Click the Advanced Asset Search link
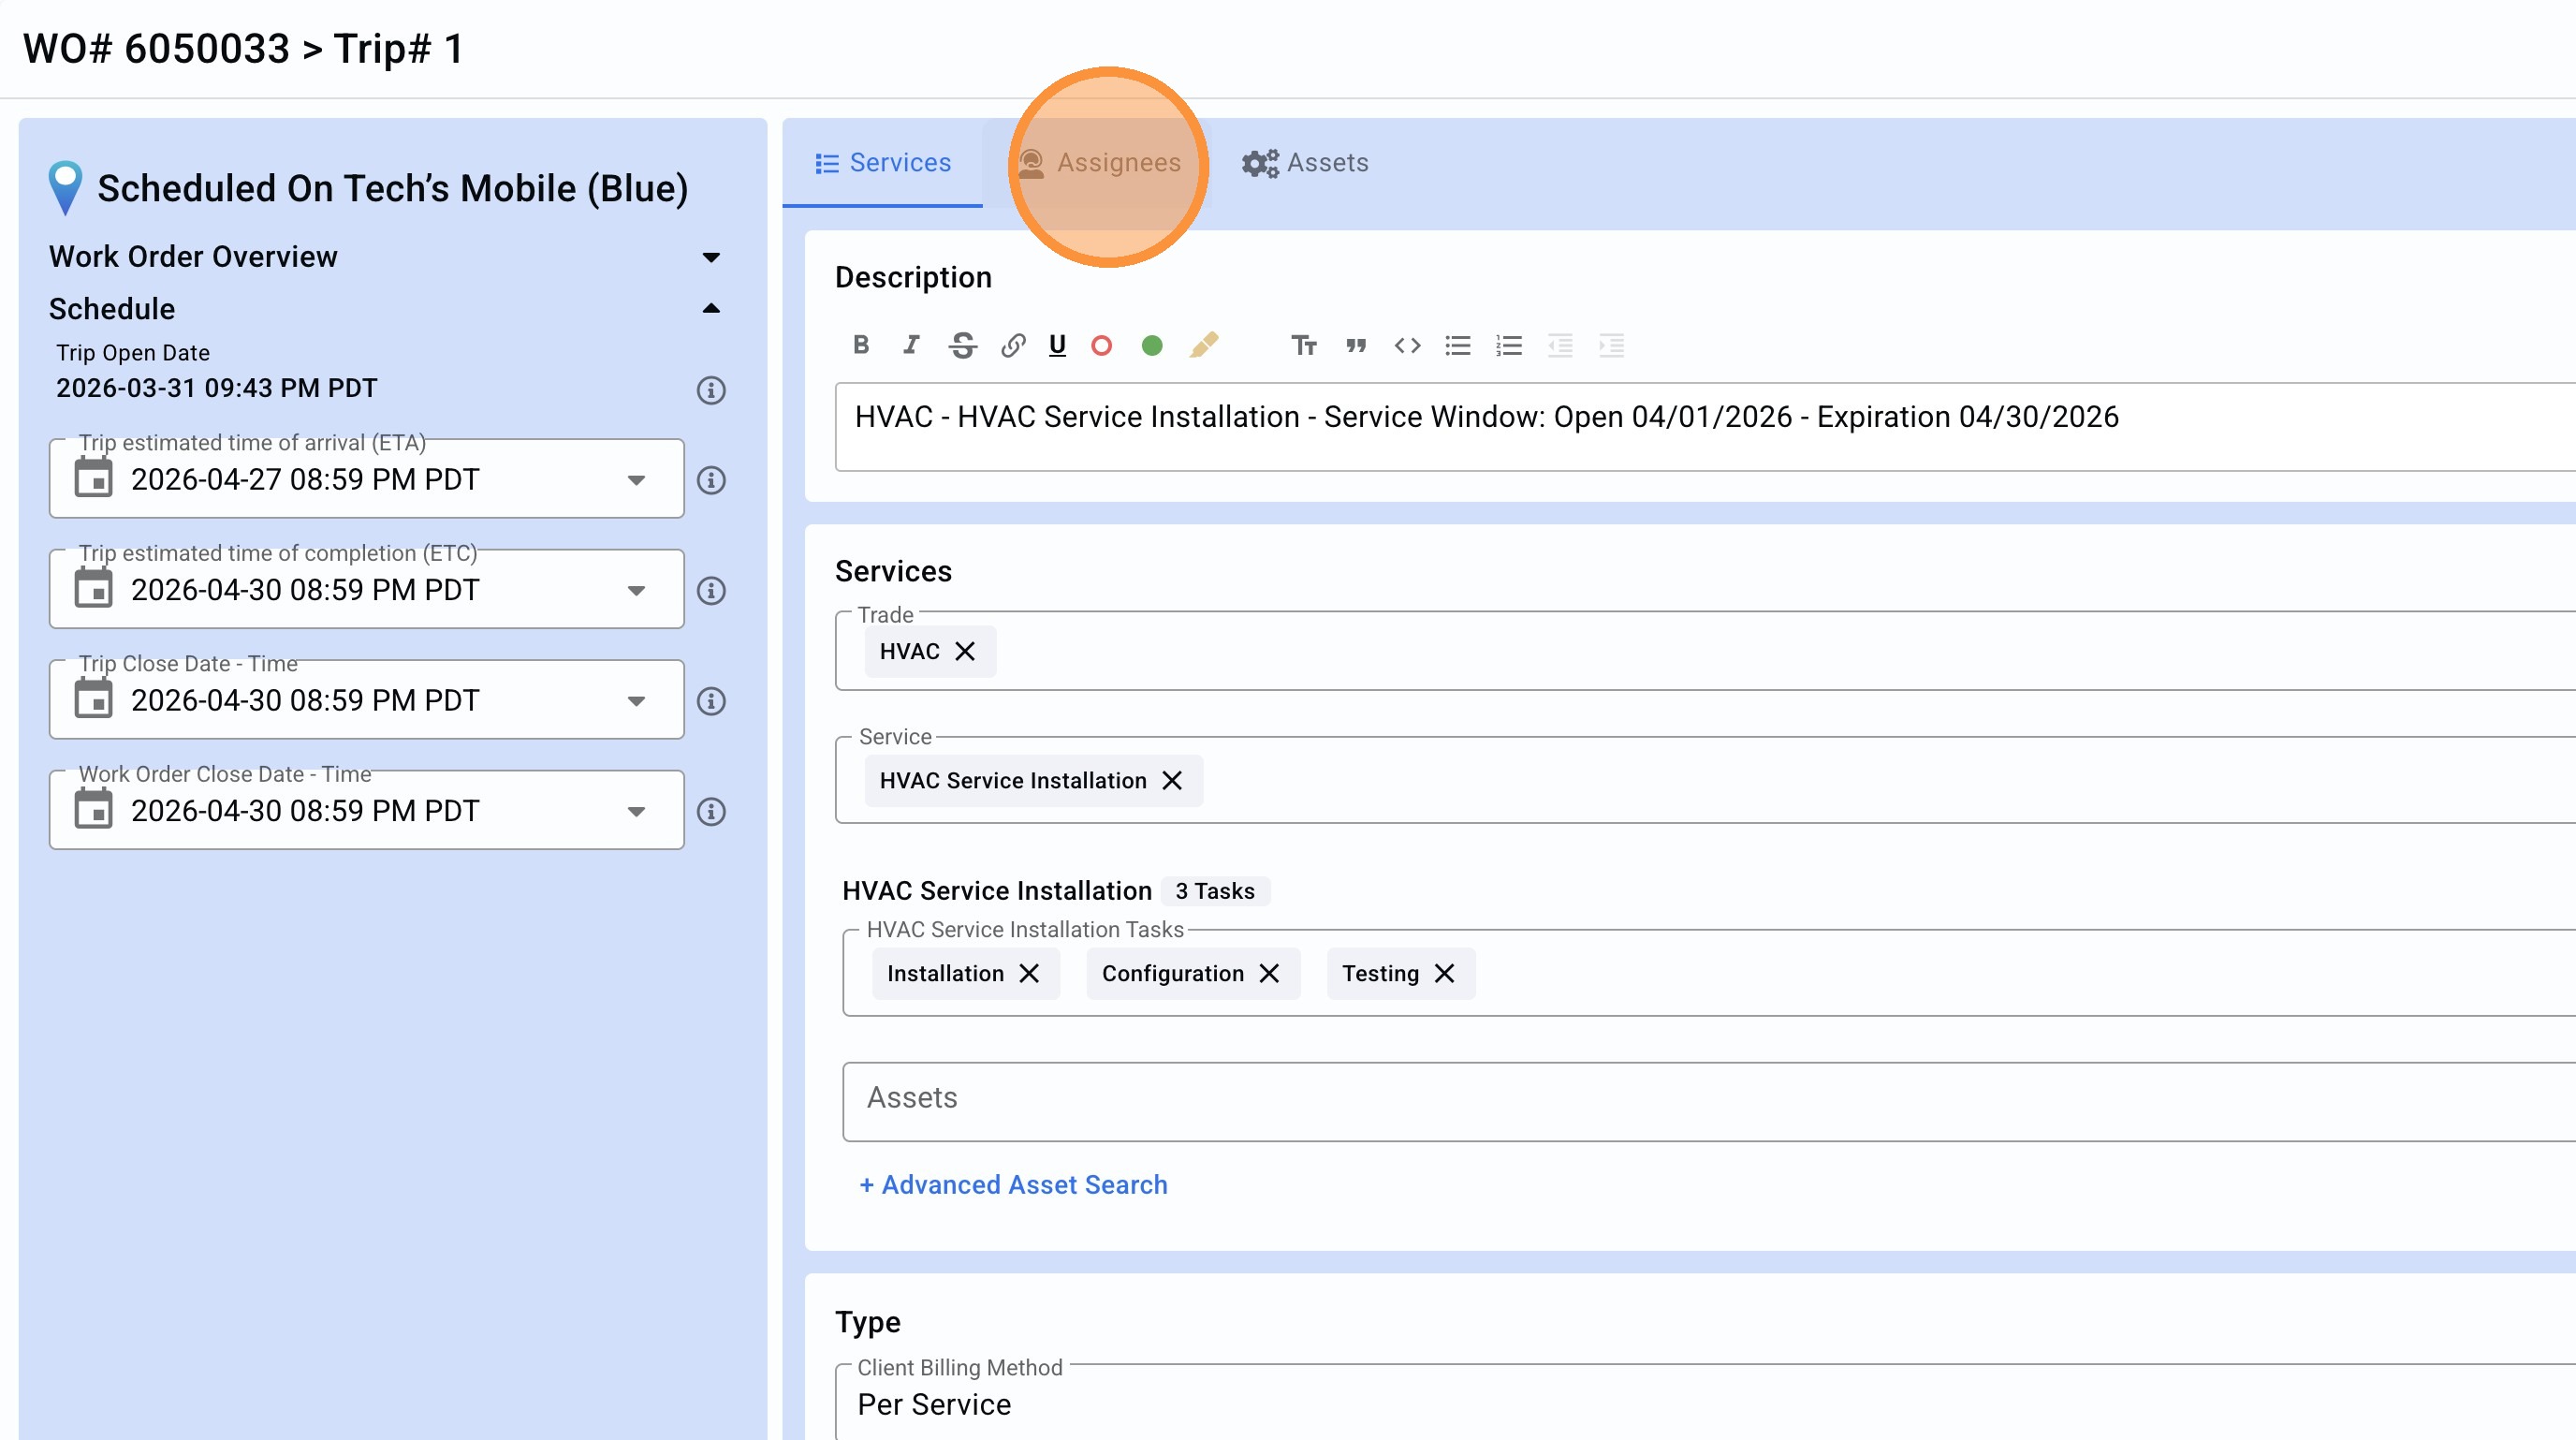This screenshot has height=1440, width=2576. pyautogui.click(x=1013, y=1184)
